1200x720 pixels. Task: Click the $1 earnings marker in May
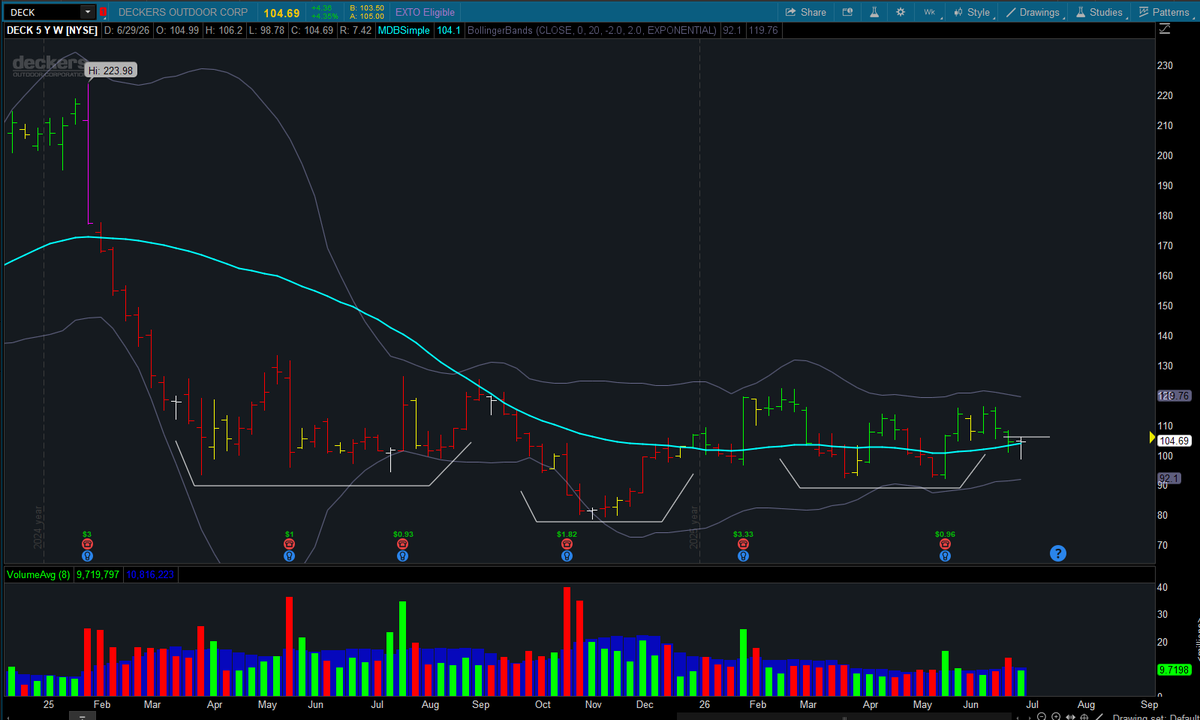(x=289, y=543)
